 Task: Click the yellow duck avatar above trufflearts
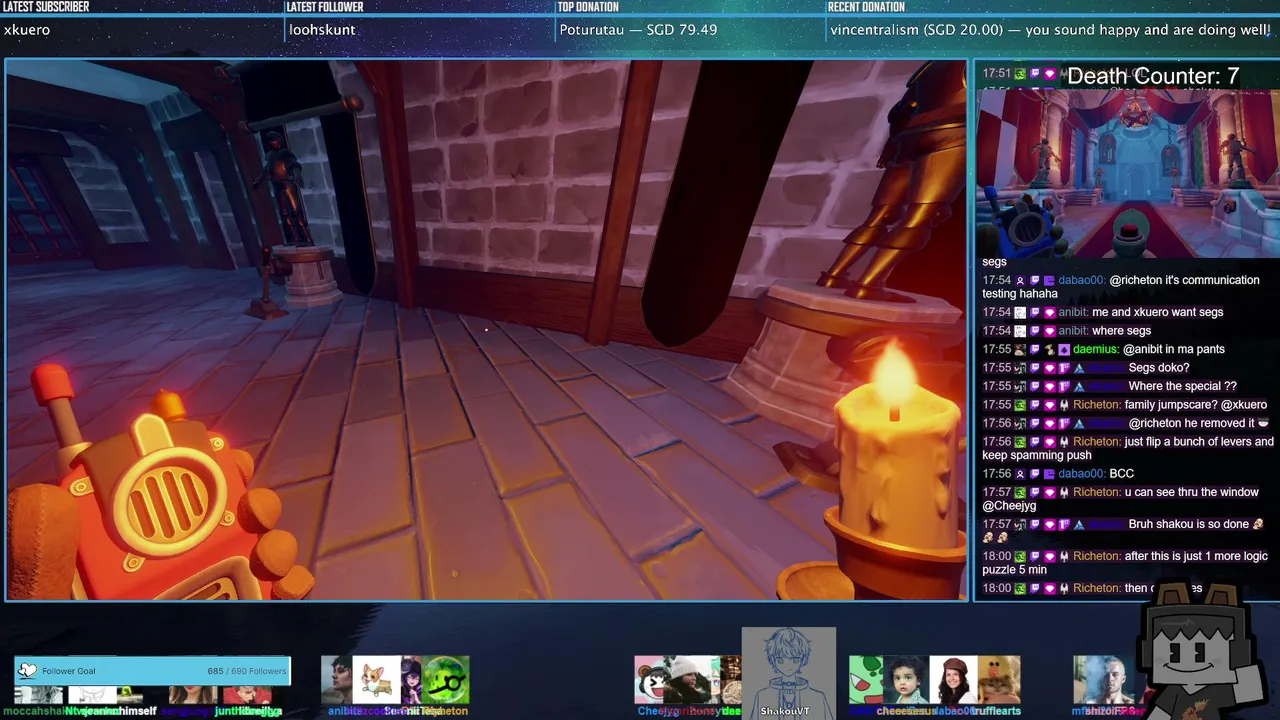[x=1000, y=680]
